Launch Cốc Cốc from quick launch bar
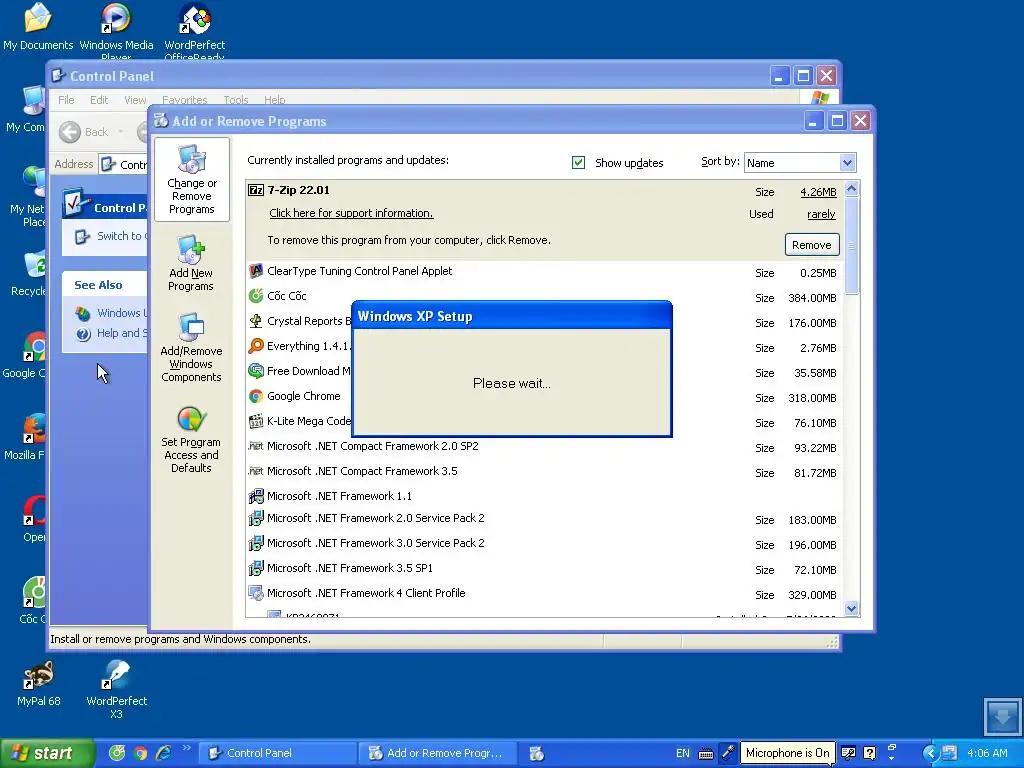The height and width of the screenshot is (768, 1024). [117, 753]
